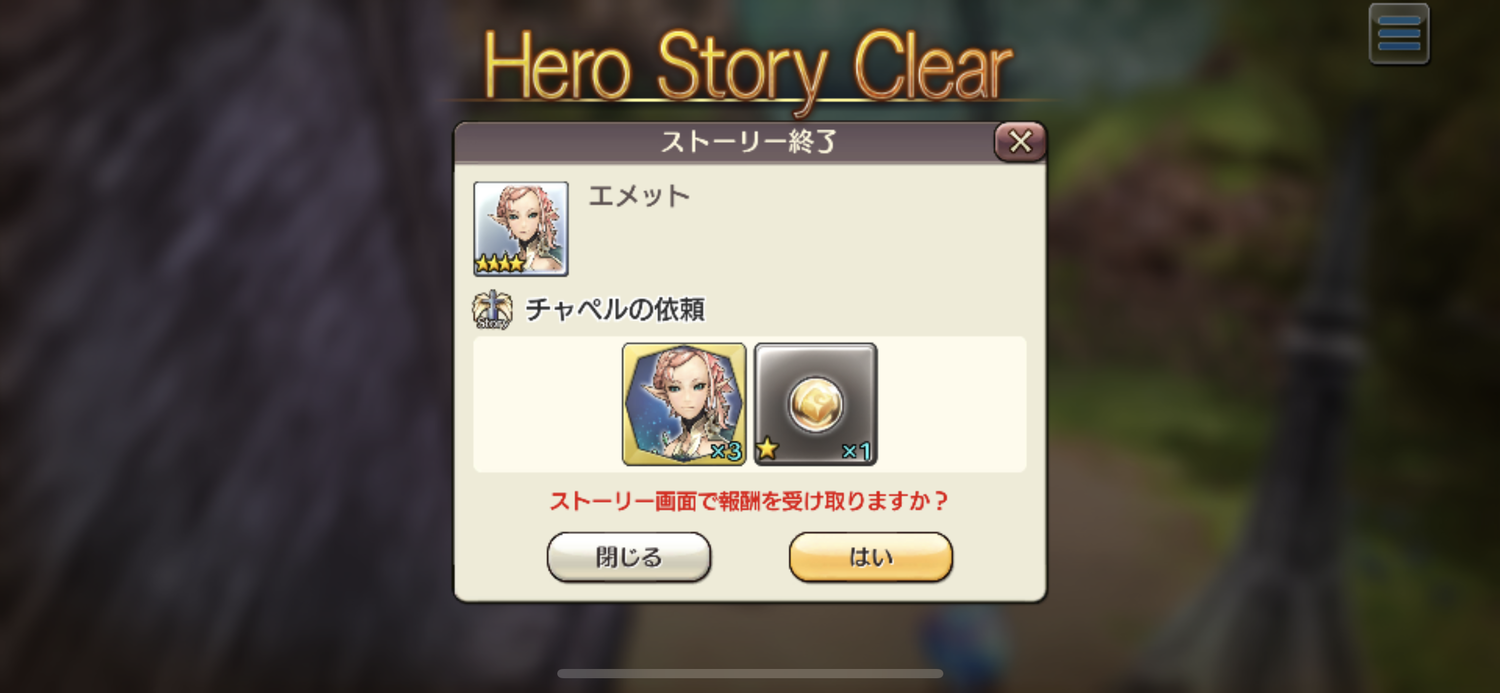Image resolution: width=1500 pixels, height=693 pixels.
Task: Tap the ×1 quantity on the coin reward
Action: coord(856,452)
